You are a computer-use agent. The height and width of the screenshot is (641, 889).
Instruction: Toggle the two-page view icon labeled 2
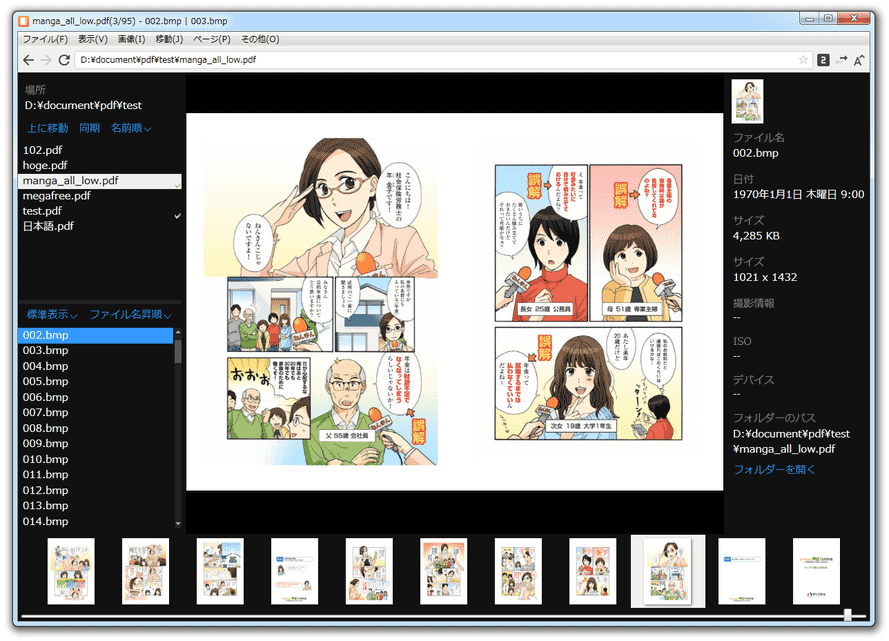point(823,60)
